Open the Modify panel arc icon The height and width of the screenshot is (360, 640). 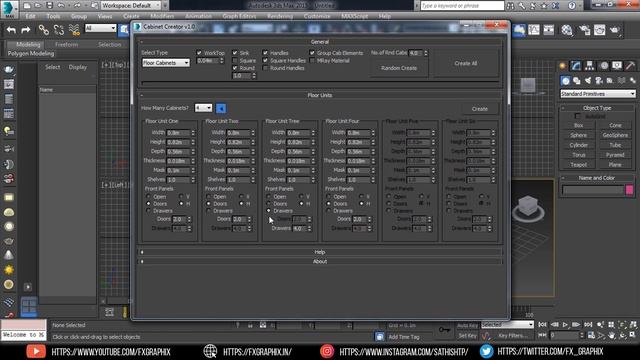coord(576,66)
